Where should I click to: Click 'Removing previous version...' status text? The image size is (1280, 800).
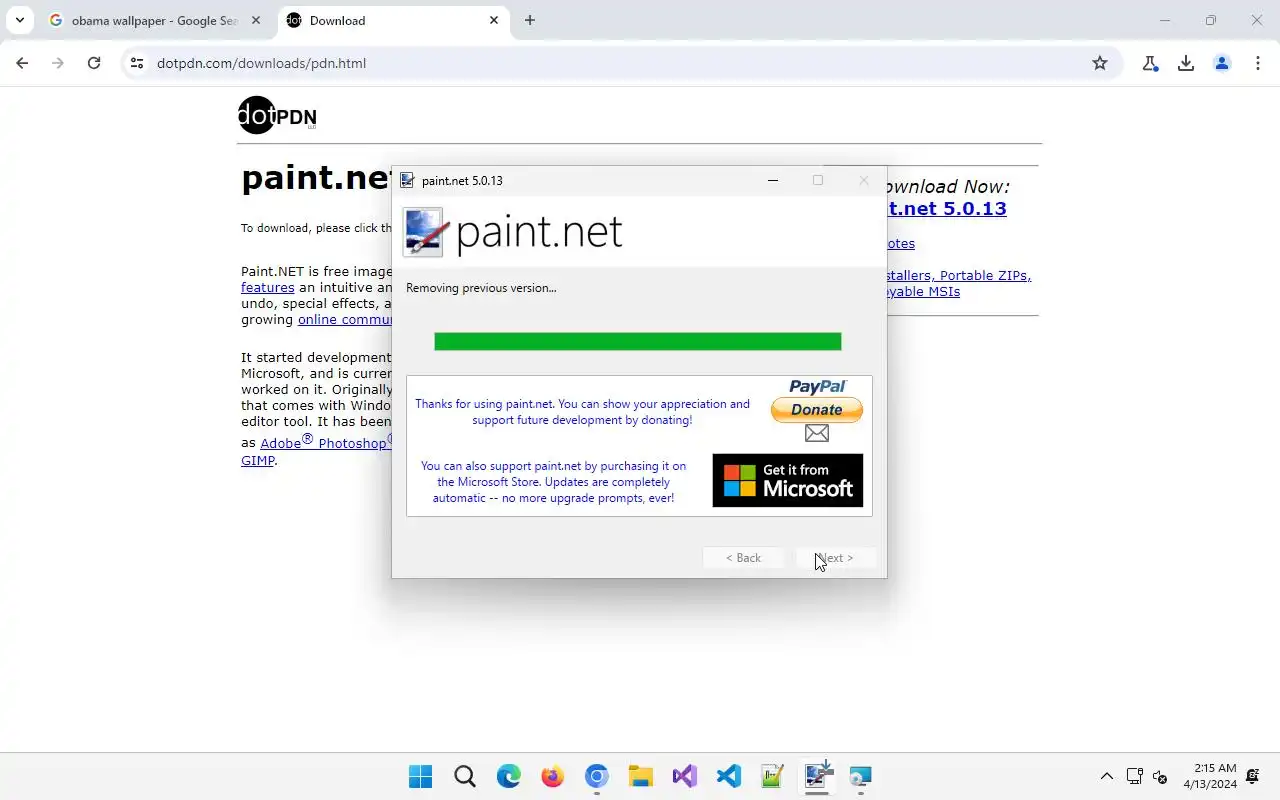point(481,288)
